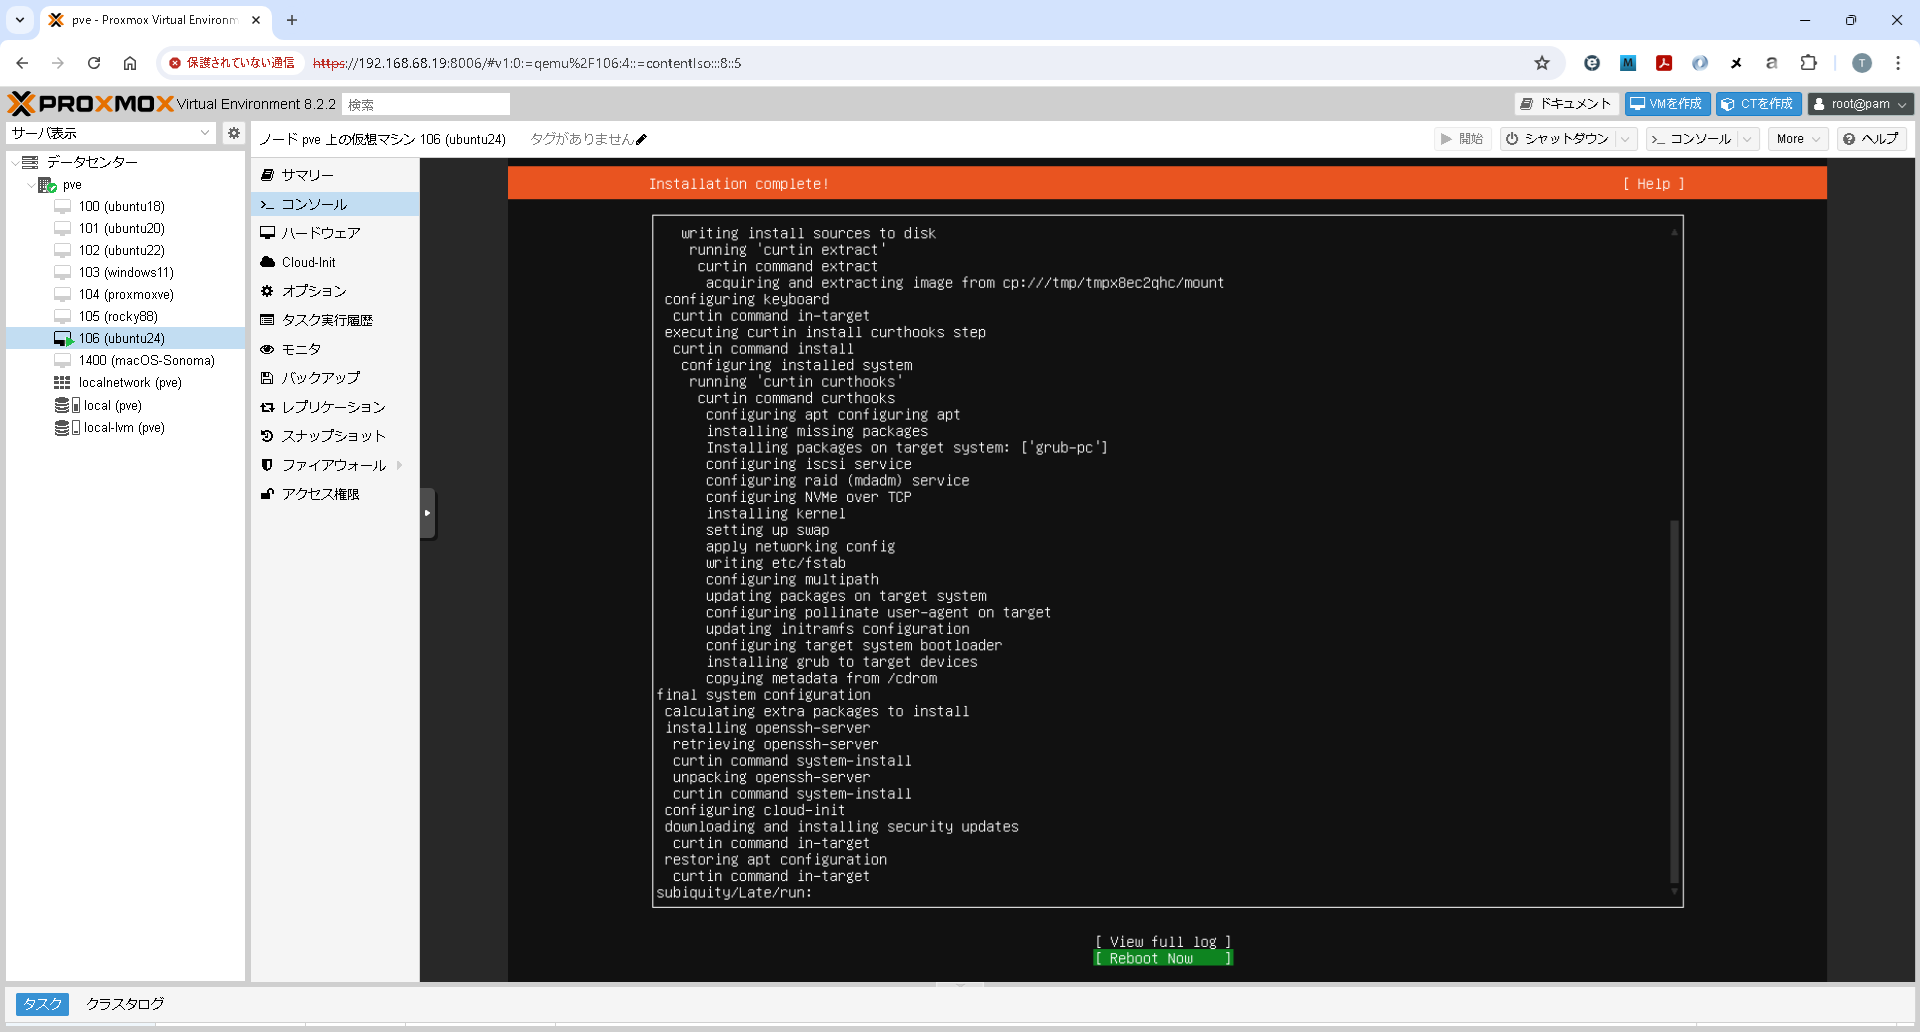This screenshot has width=1920, height=1032.
Task: Click the ヘルプ button
Action: click(1872, 139)
